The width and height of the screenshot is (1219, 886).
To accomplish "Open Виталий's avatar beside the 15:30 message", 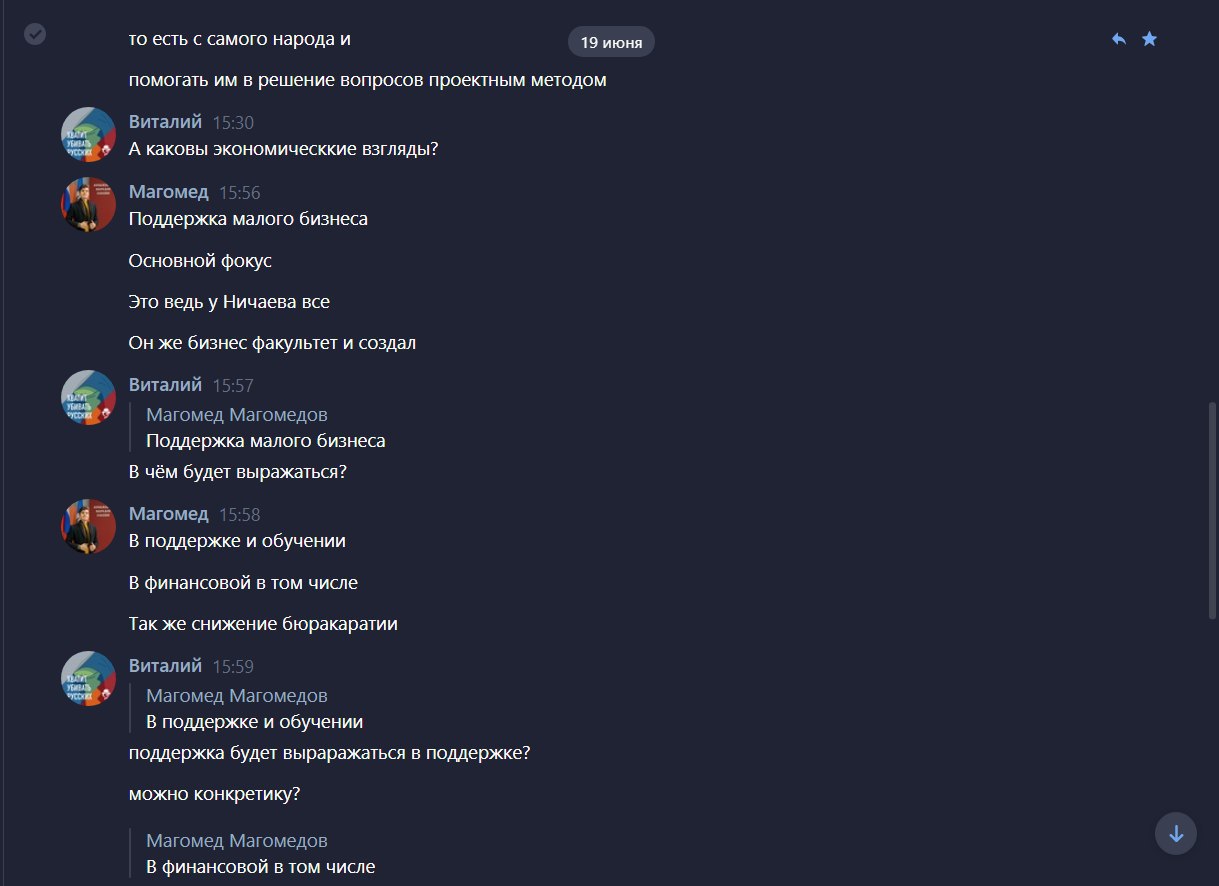I will tap(89, 134).
